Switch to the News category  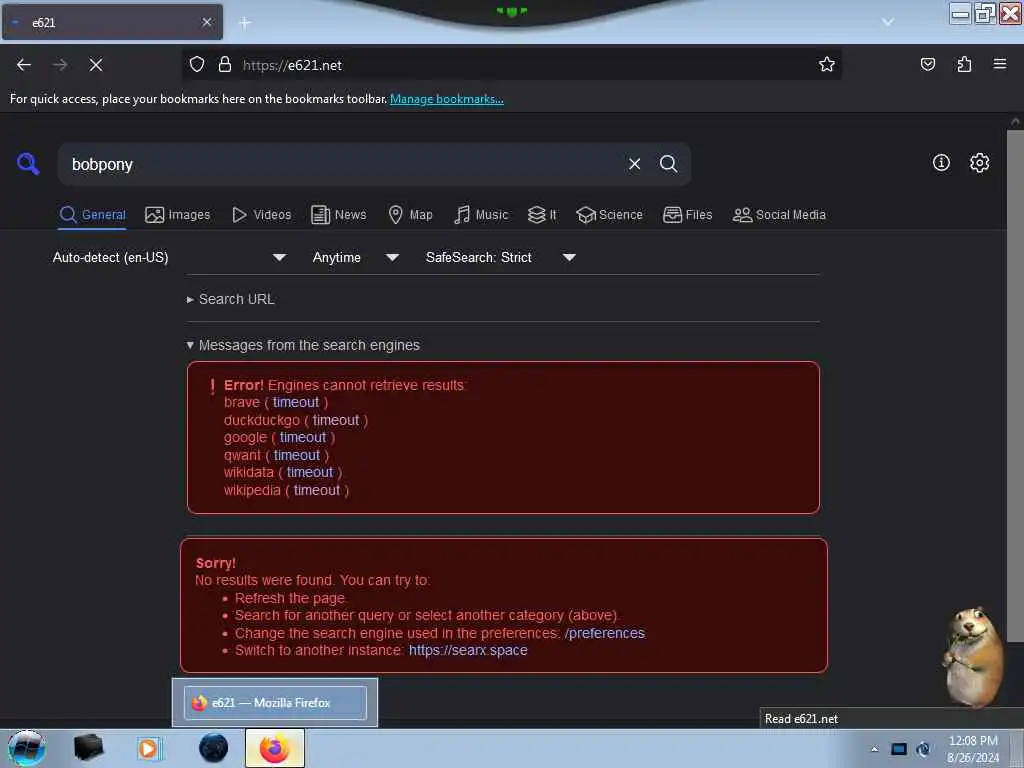tap(338, 215)
